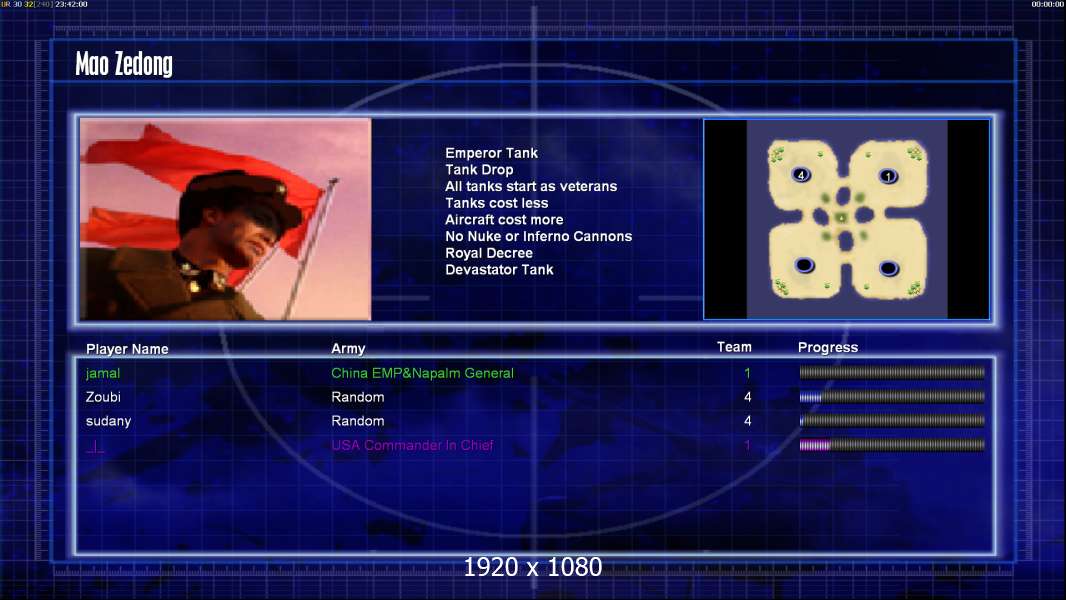Click the 'Devastator Tank' trait text
1066x600 pixels.
499,270
